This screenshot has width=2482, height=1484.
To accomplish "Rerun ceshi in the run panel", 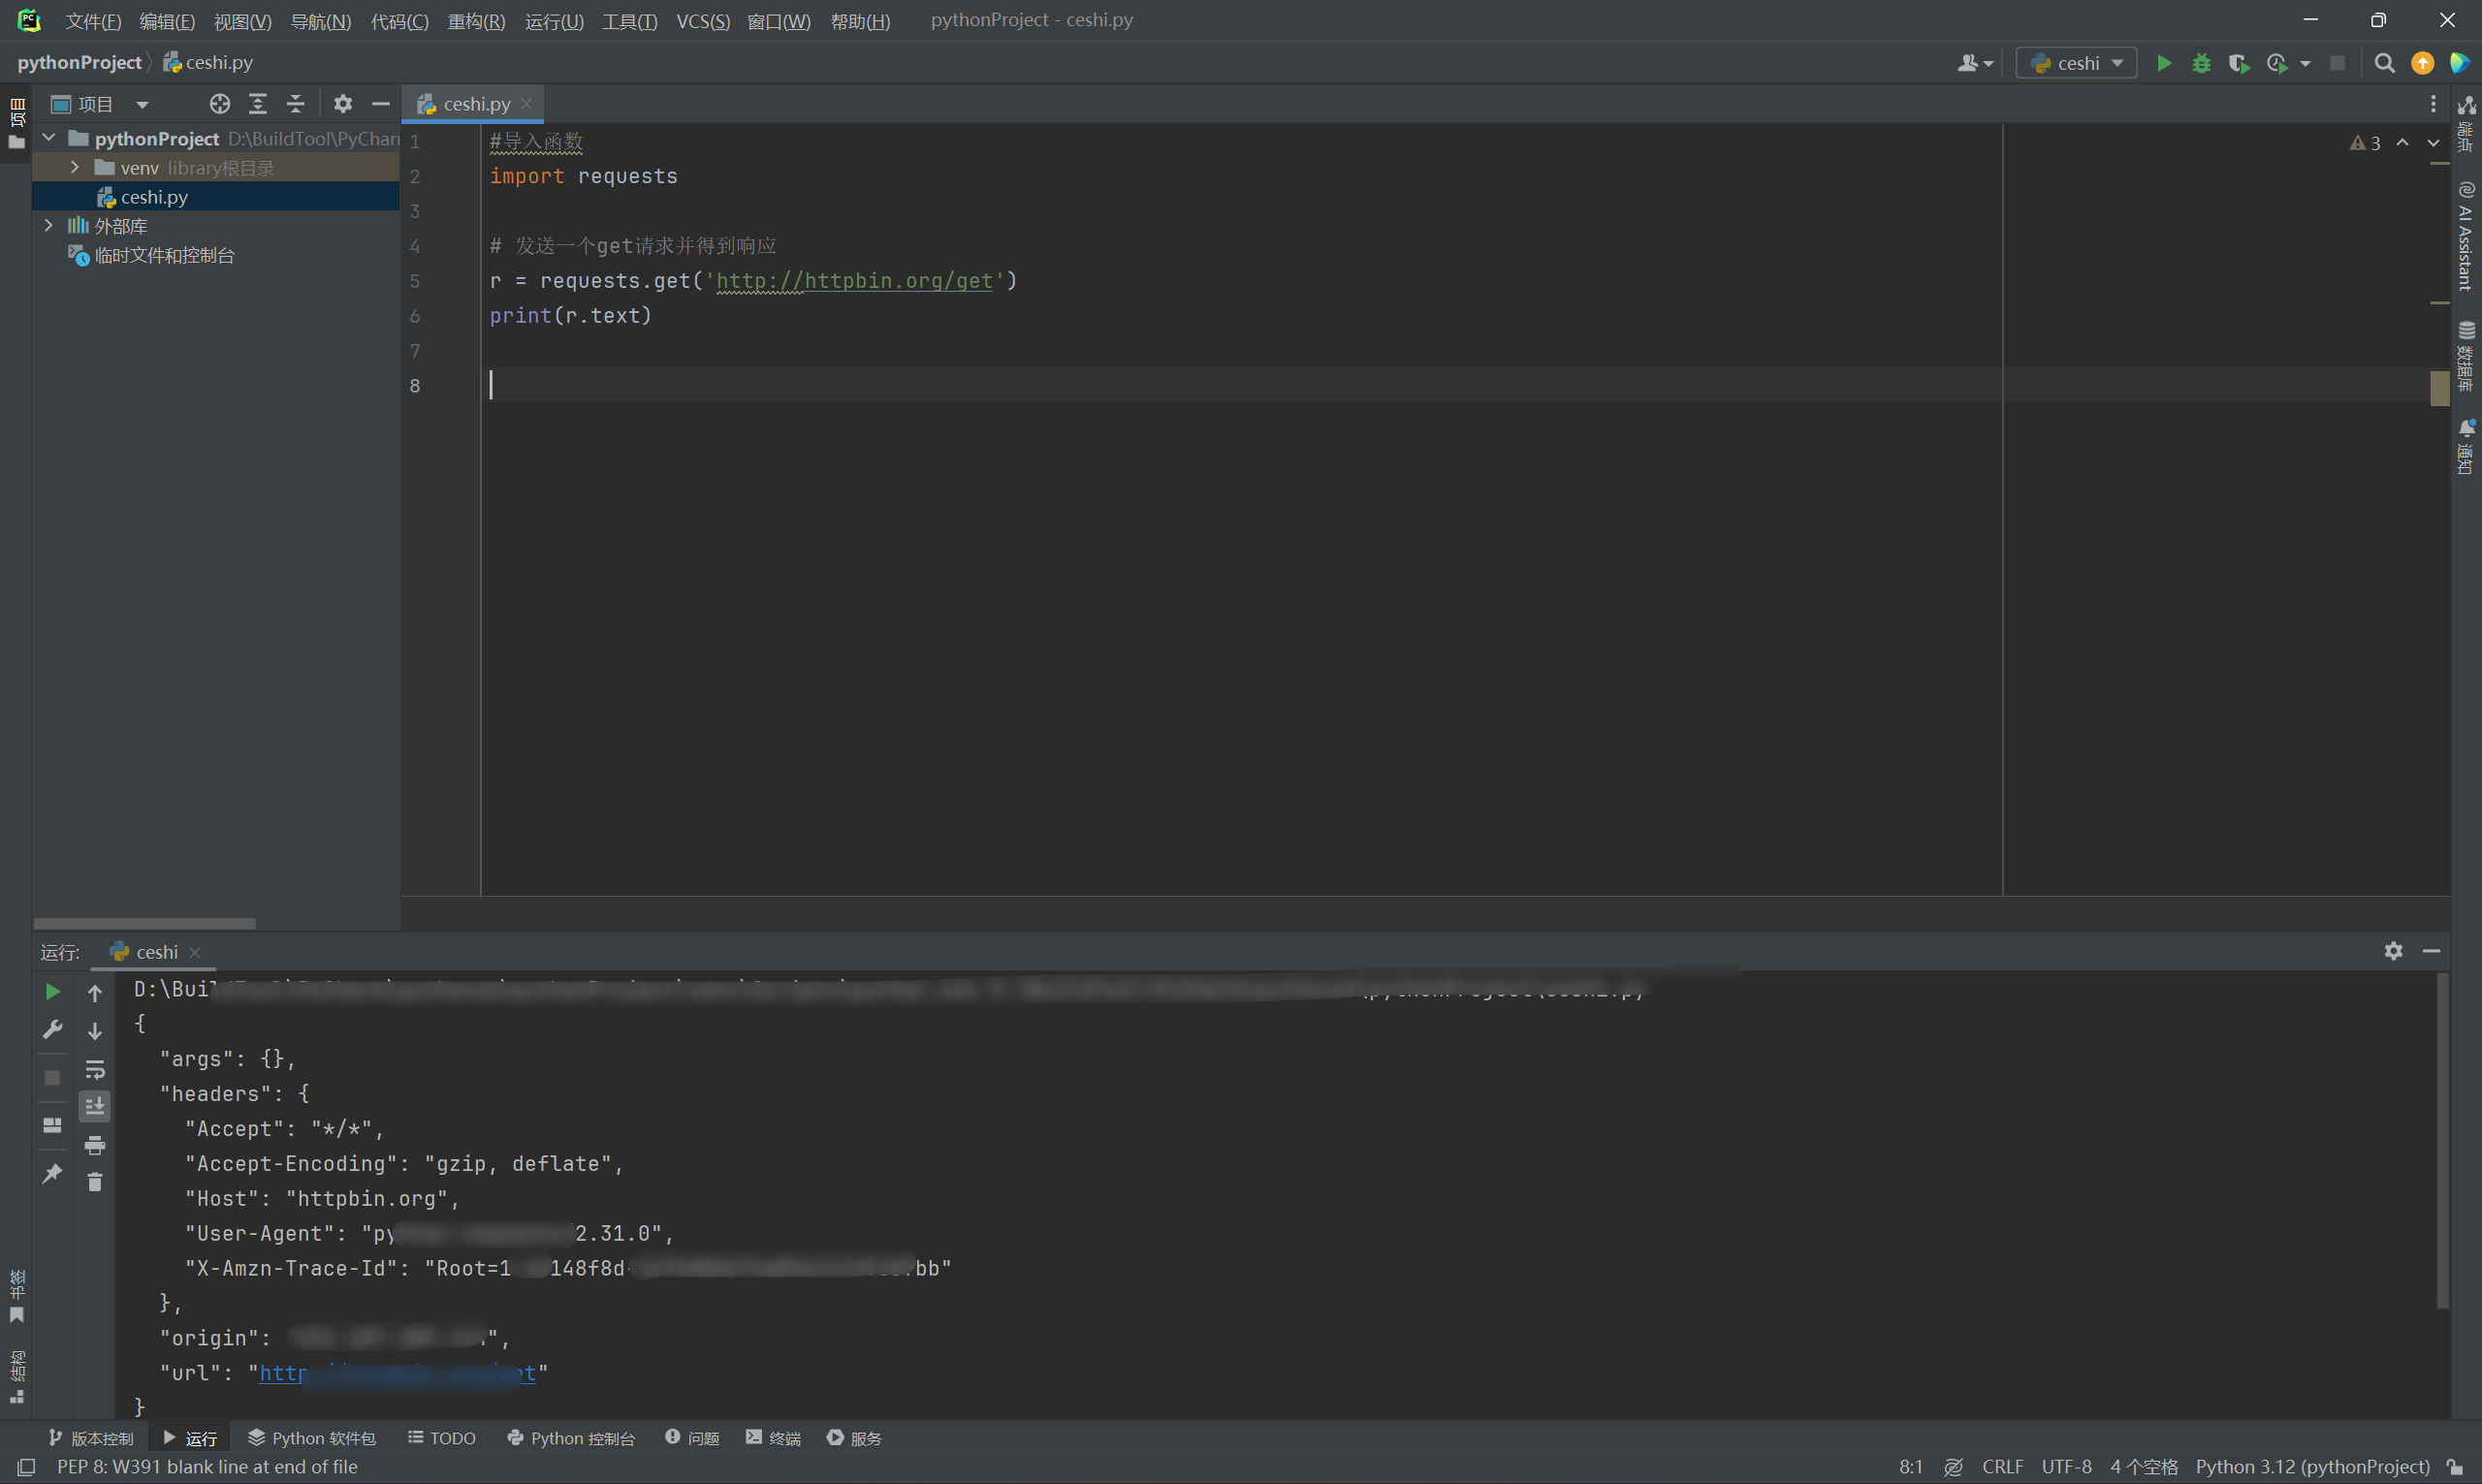I will (52, 992).
